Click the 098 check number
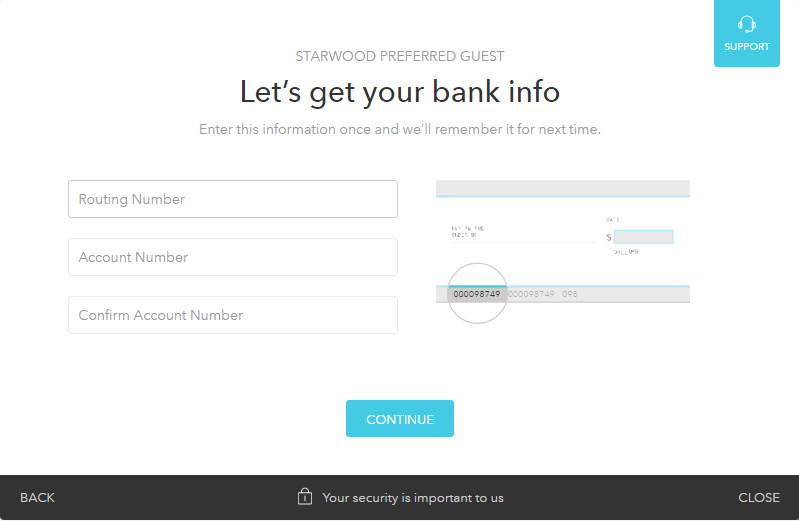Image resolution: width=799 pixels, height=521 pixels. 569,295
